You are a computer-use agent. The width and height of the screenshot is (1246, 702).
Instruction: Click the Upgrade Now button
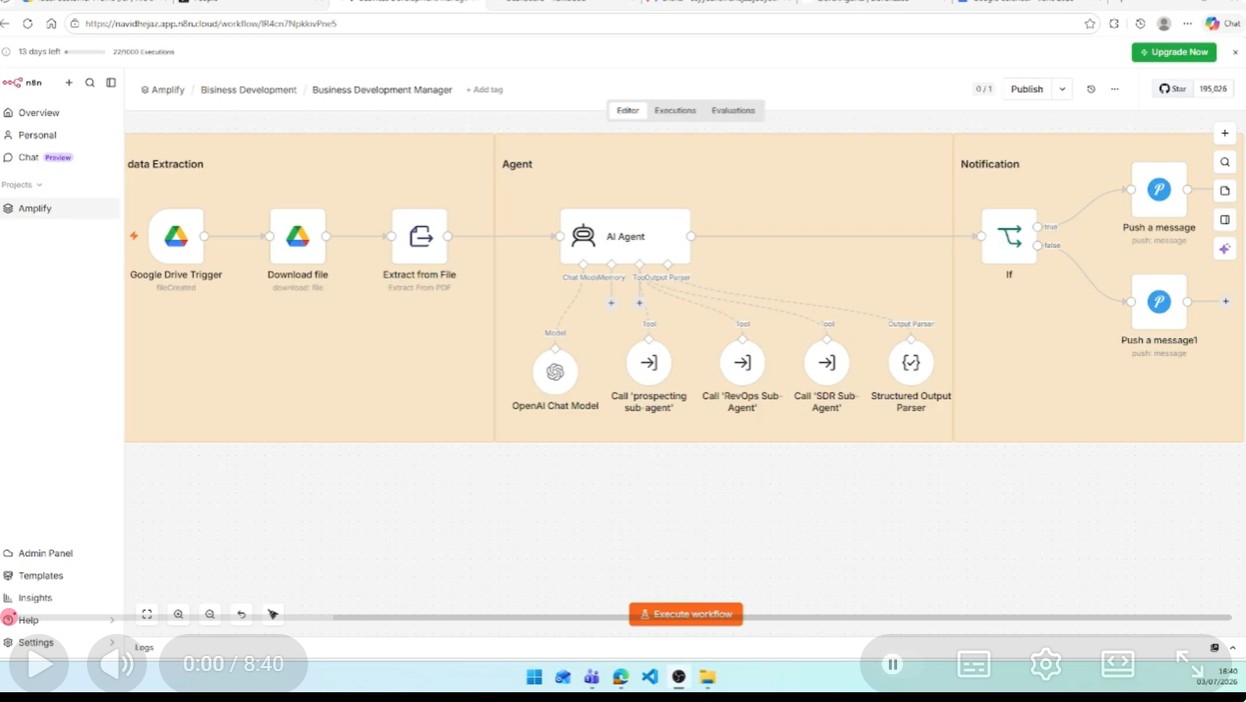[1174, 52]
